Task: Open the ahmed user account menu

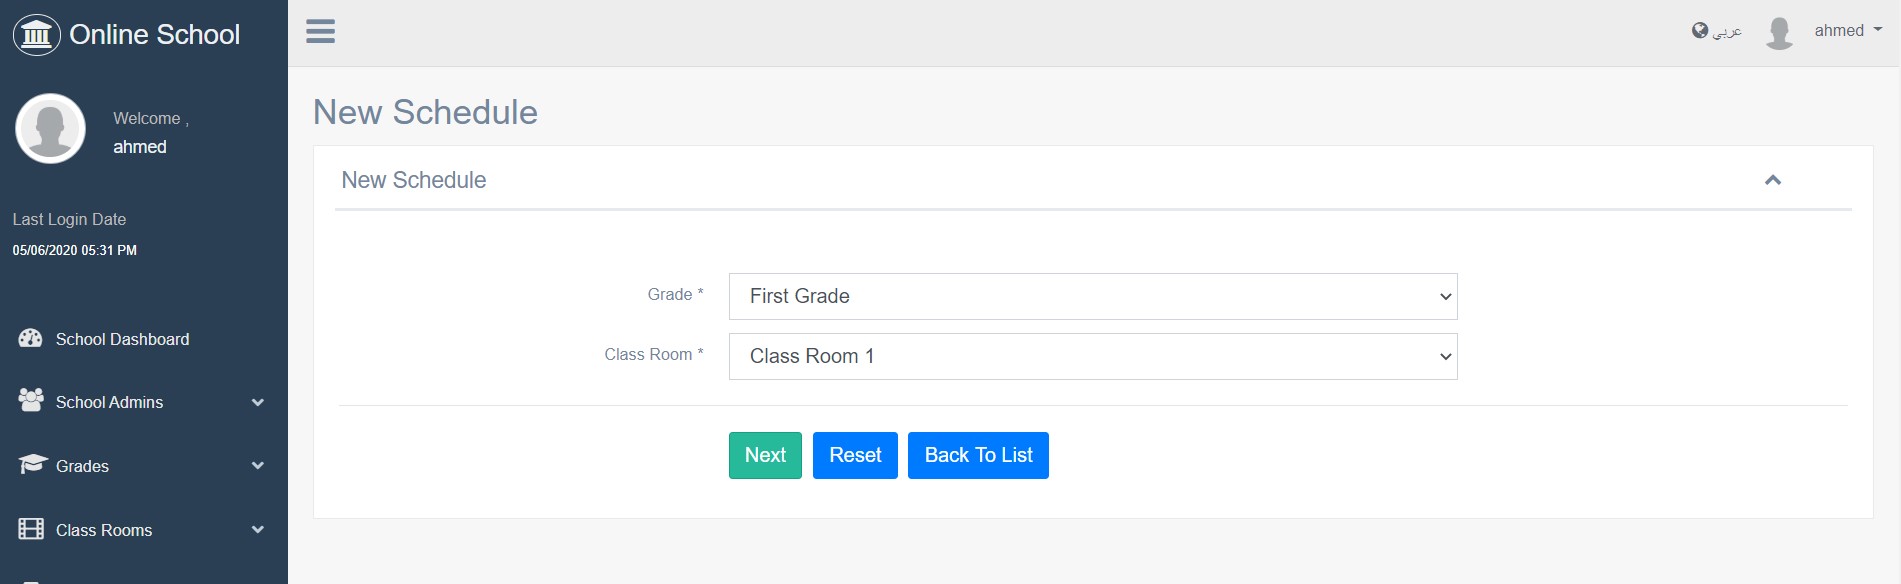Action: [1847, 31]
